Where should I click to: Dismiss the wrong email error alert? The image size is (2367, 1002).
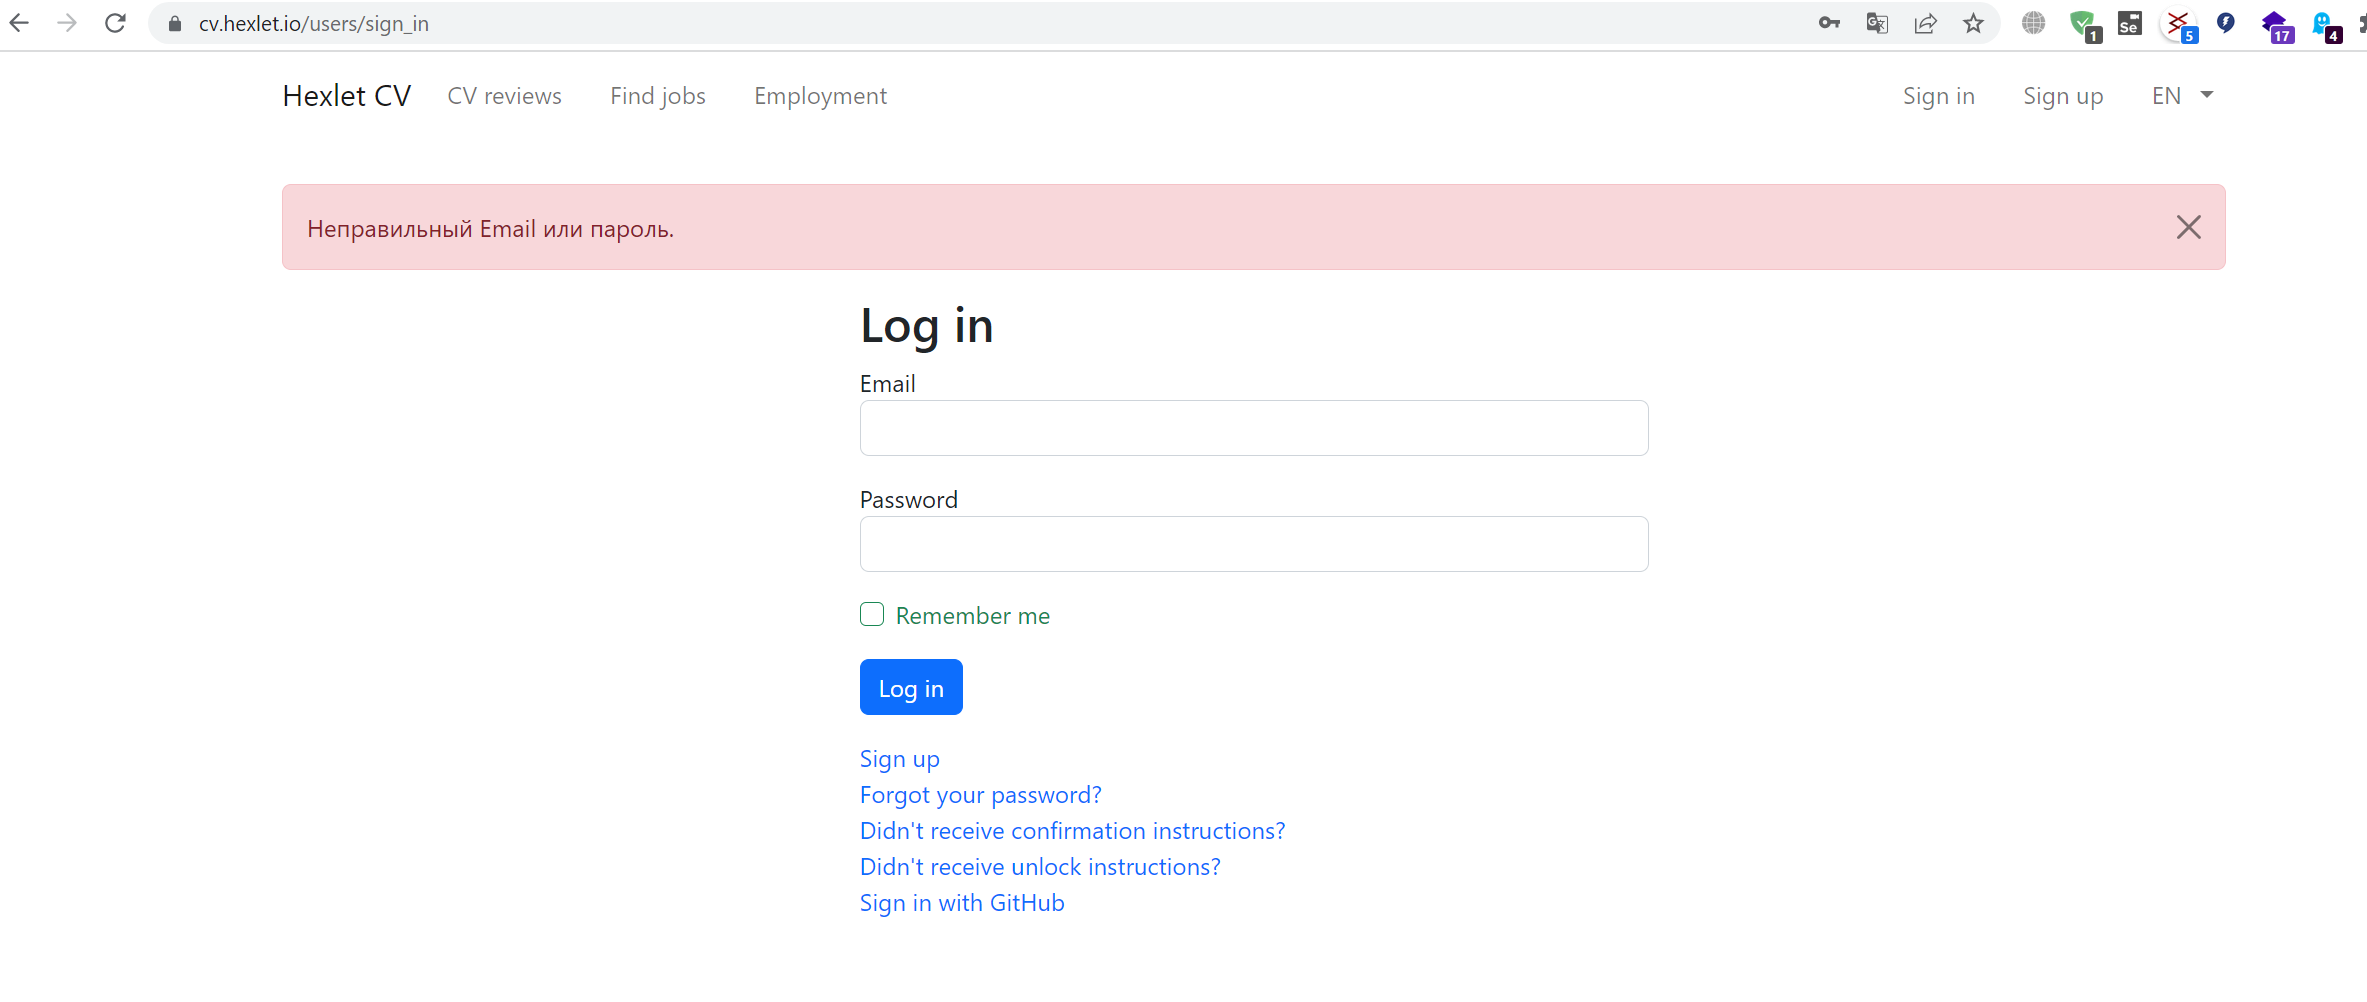point(2188,227)
